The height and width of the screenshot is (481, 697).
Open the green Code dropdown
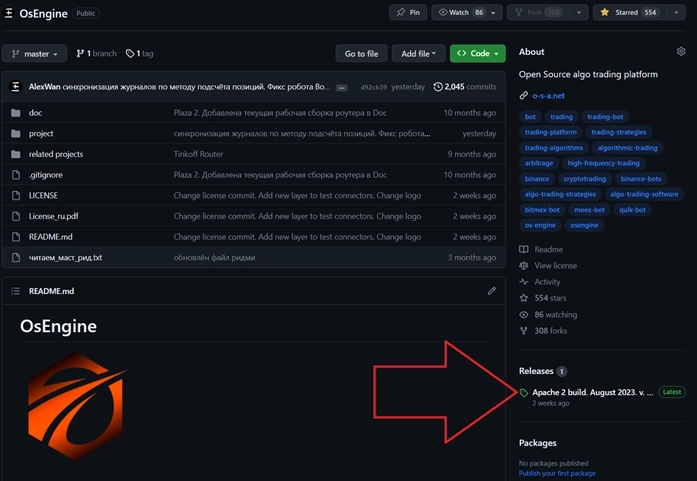click(x=477, y=53)
